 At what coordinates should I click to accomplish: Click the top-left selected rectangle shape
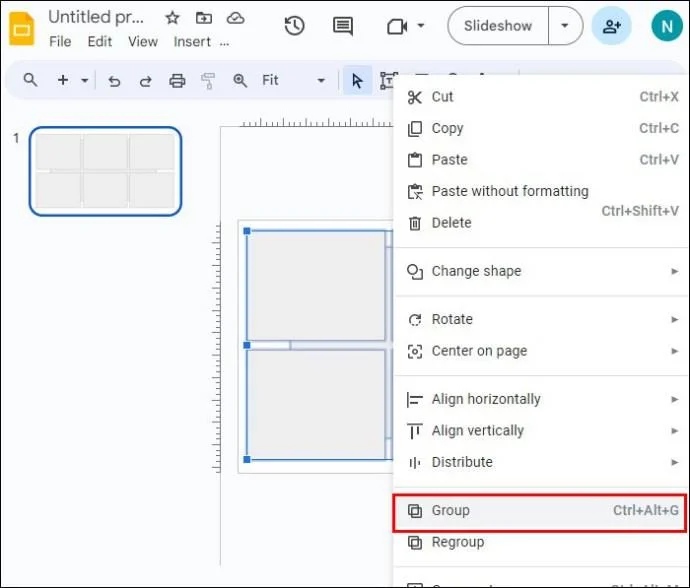click(316, 285)
